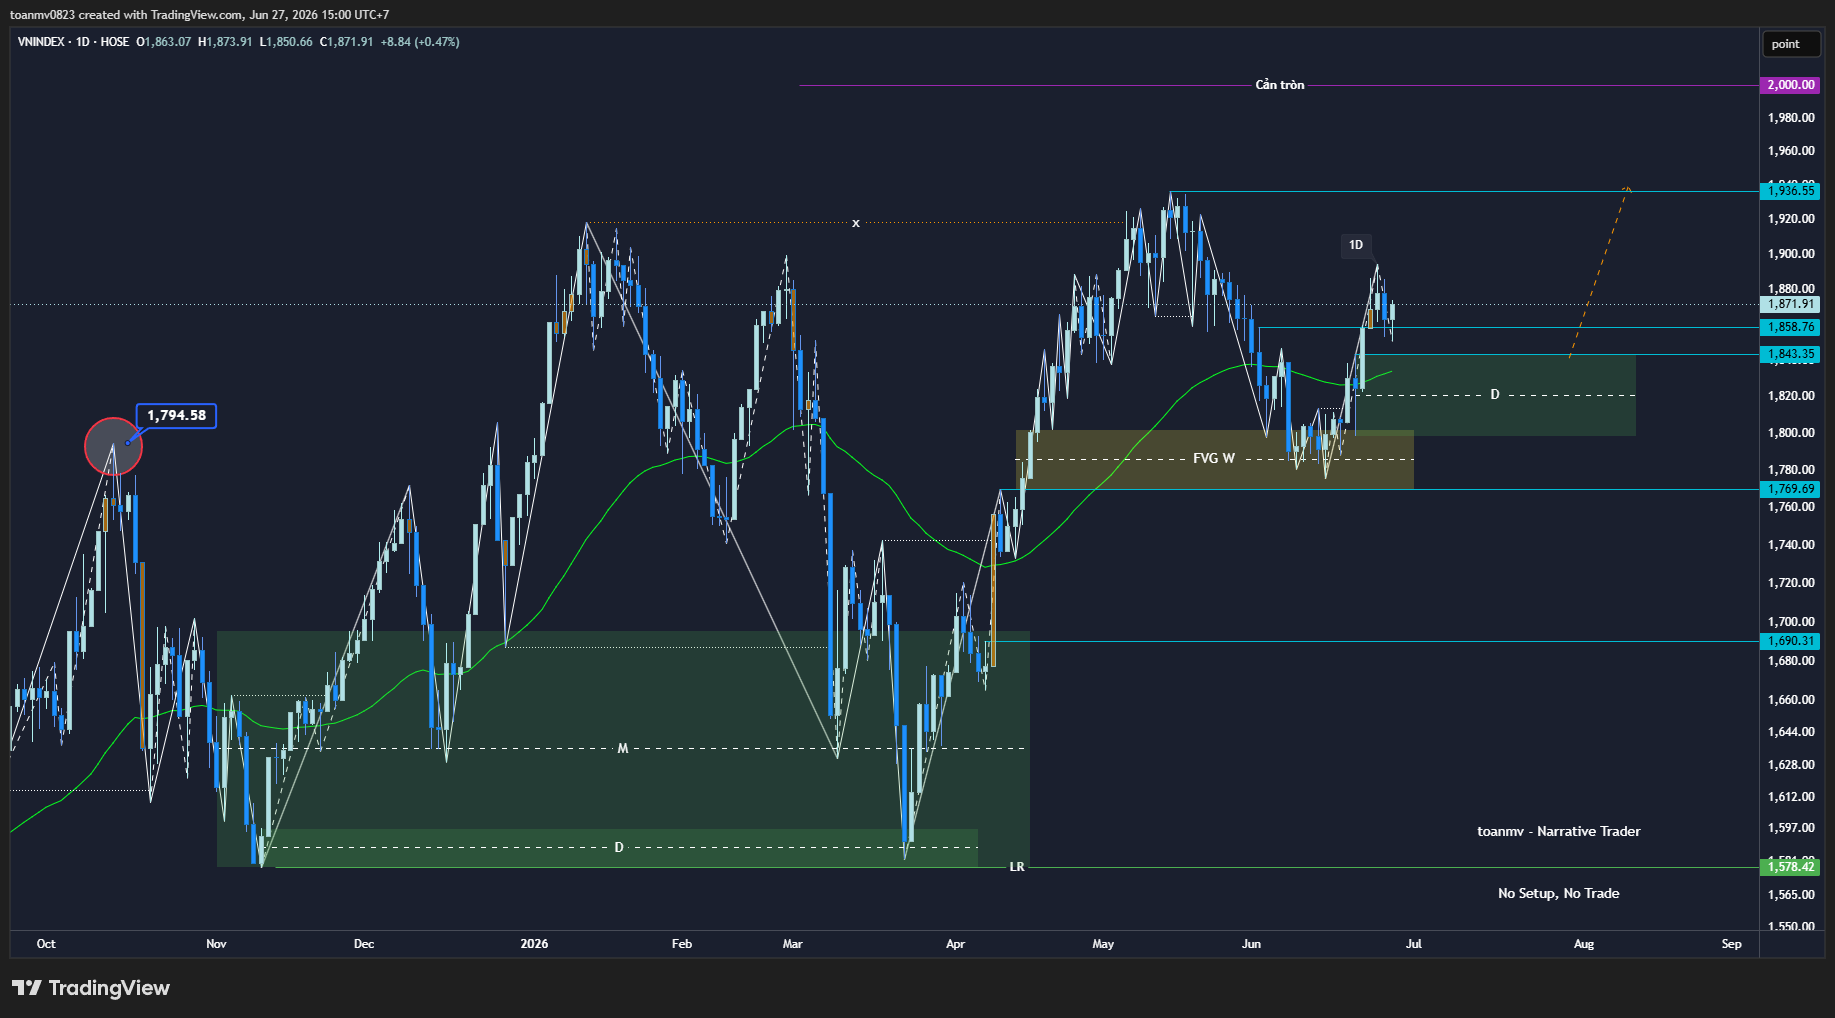Click the low value L1,850.66
The height and width of the screenshot is (1018, 1835).
(x=286, y=42)
